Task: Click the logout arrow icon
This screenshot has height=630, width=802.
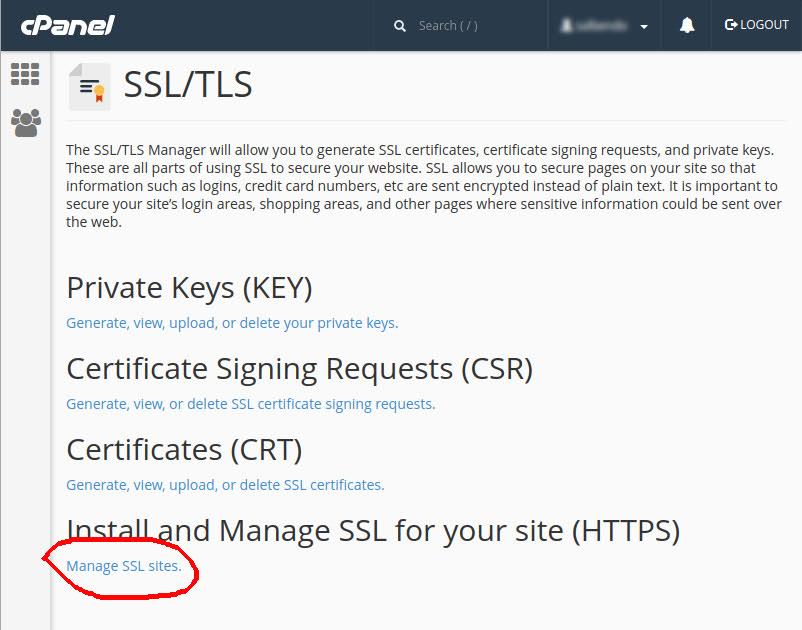Action: click(x=731, y=25)
